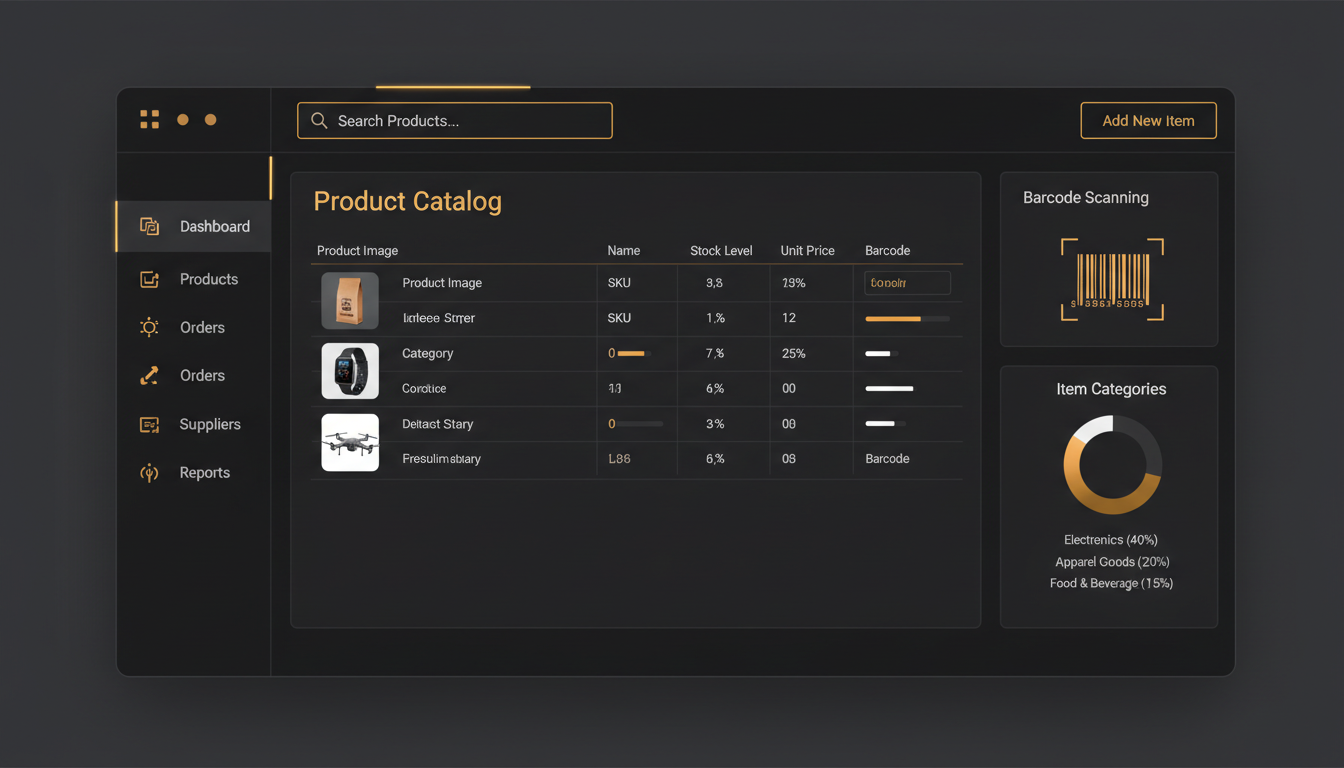Click the Add New Item button
1344x768 pixels.
[x=1148, y=120]
